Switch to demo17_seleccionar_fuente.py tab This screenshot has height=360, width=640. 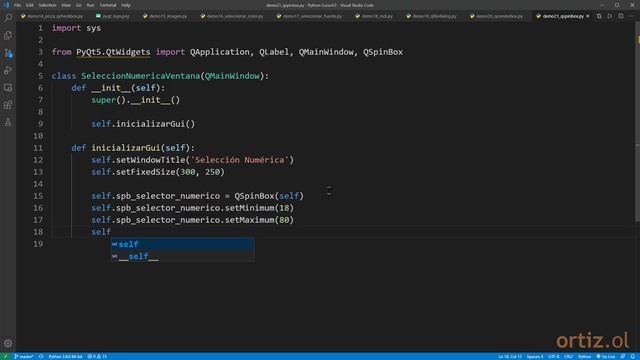tap(309, 16)
